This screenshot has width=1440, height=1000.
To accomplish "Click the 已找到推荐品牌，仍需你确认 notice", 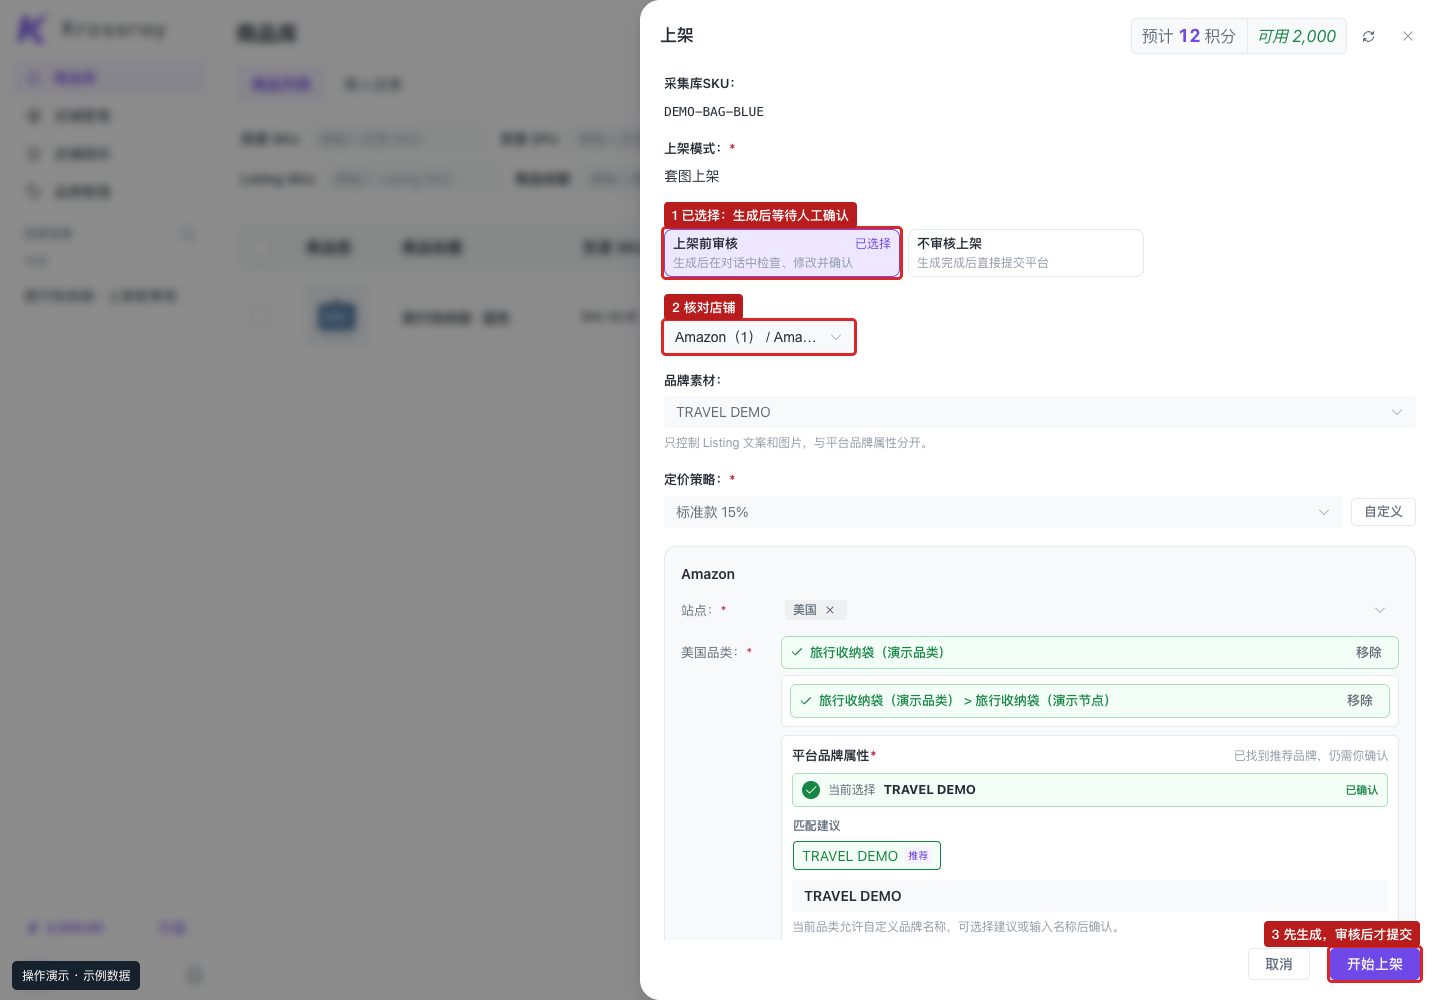I will [1311, 756].
